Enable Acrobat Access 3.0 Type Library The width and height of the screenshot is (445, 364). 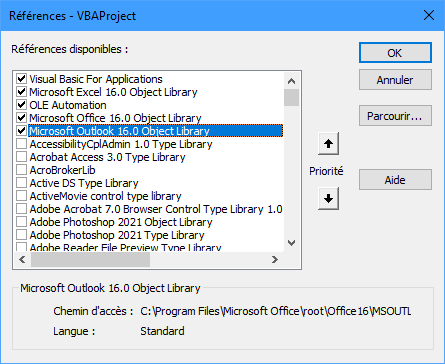pyautogui.click(x=21, y=157)
